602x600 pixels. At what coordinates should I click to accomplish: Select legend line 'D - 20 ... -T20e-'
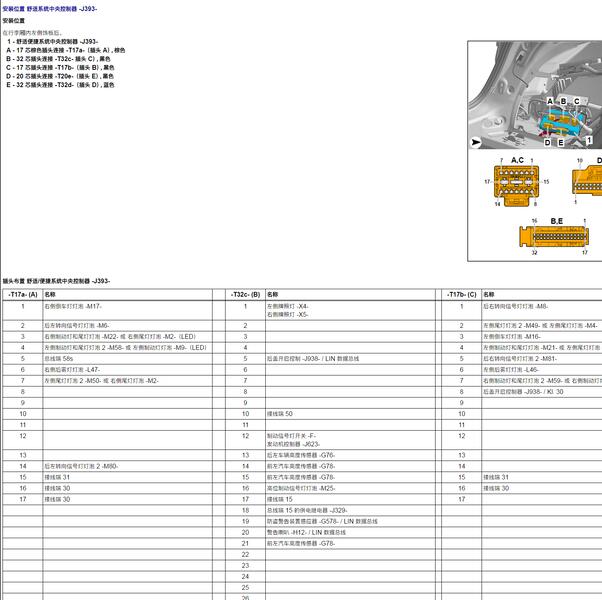click(x=60, y=76)
